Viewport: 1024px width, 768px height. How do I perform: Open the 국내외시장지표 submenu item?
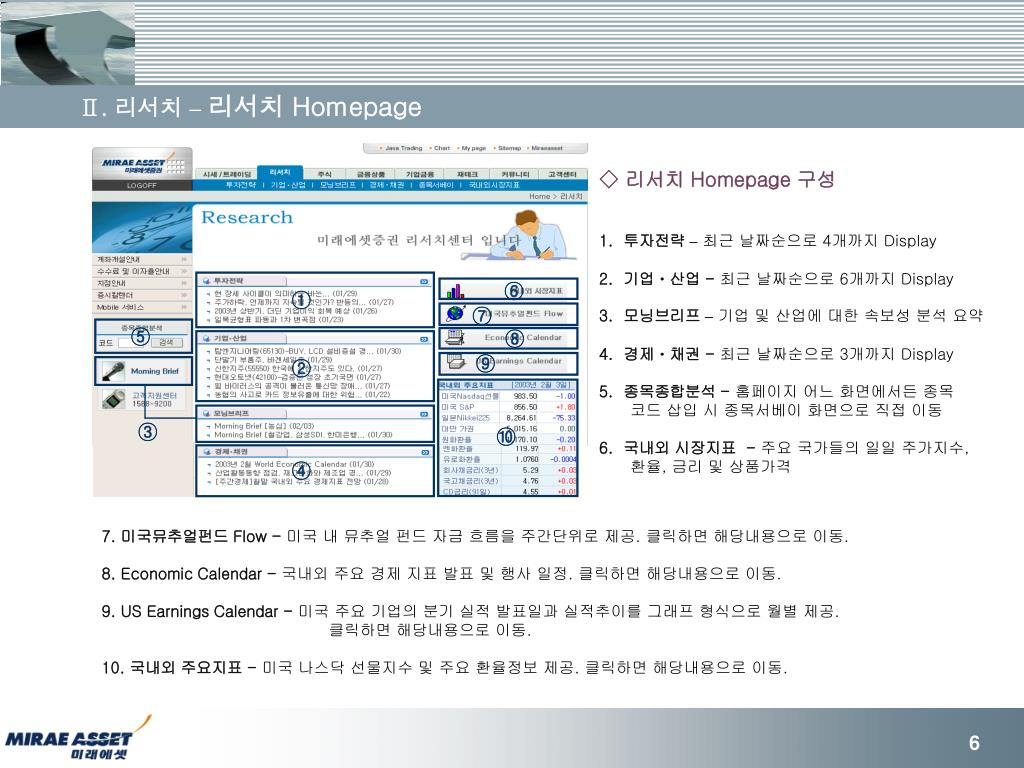[x=494, y=185]
